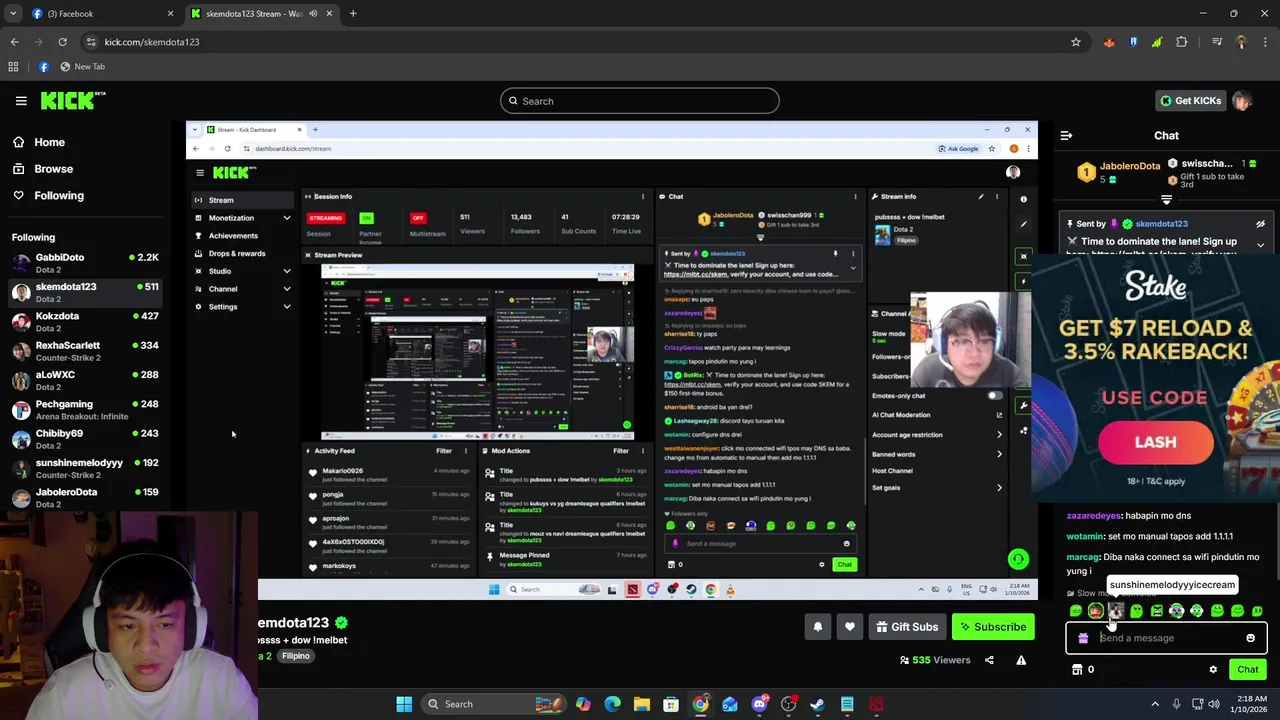The height and width of the screenshot is (720, 1280).
Task: Click the KICK logo
Action: click(x=72, y=100)
